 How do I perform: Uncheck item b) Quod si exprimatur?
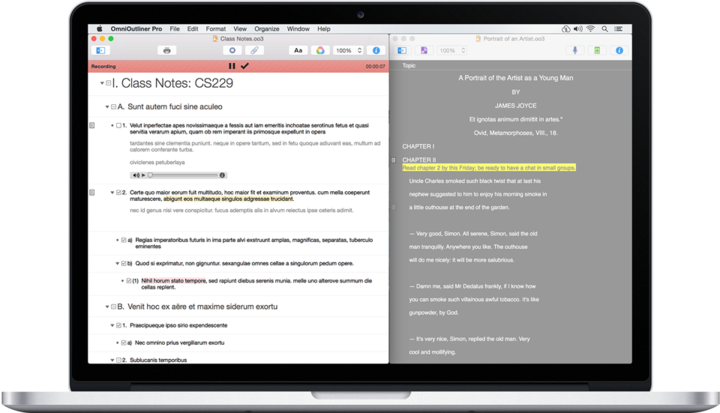[124, 264]
